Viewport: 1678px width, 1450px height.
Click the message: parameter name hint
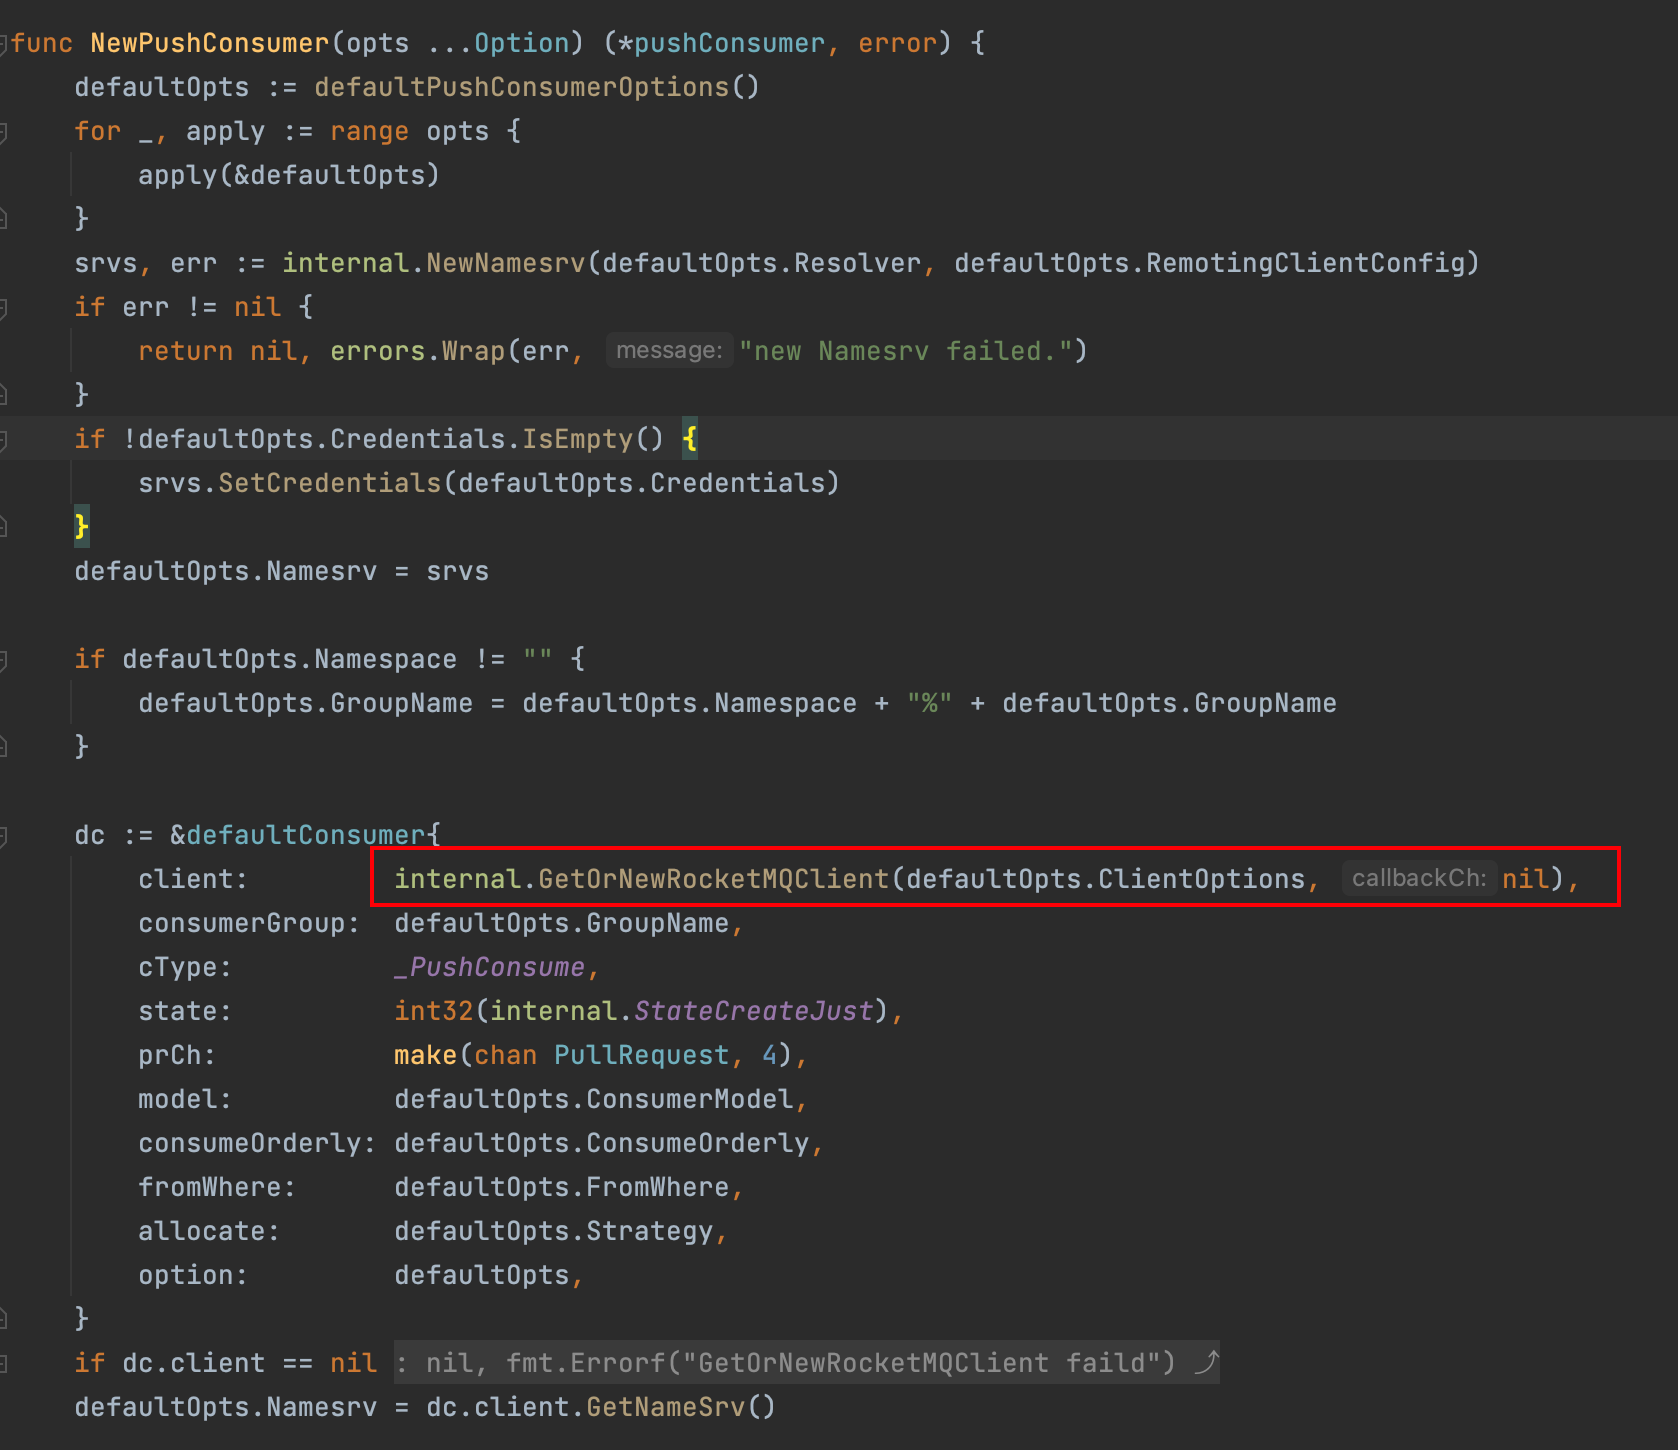(668, 350)
